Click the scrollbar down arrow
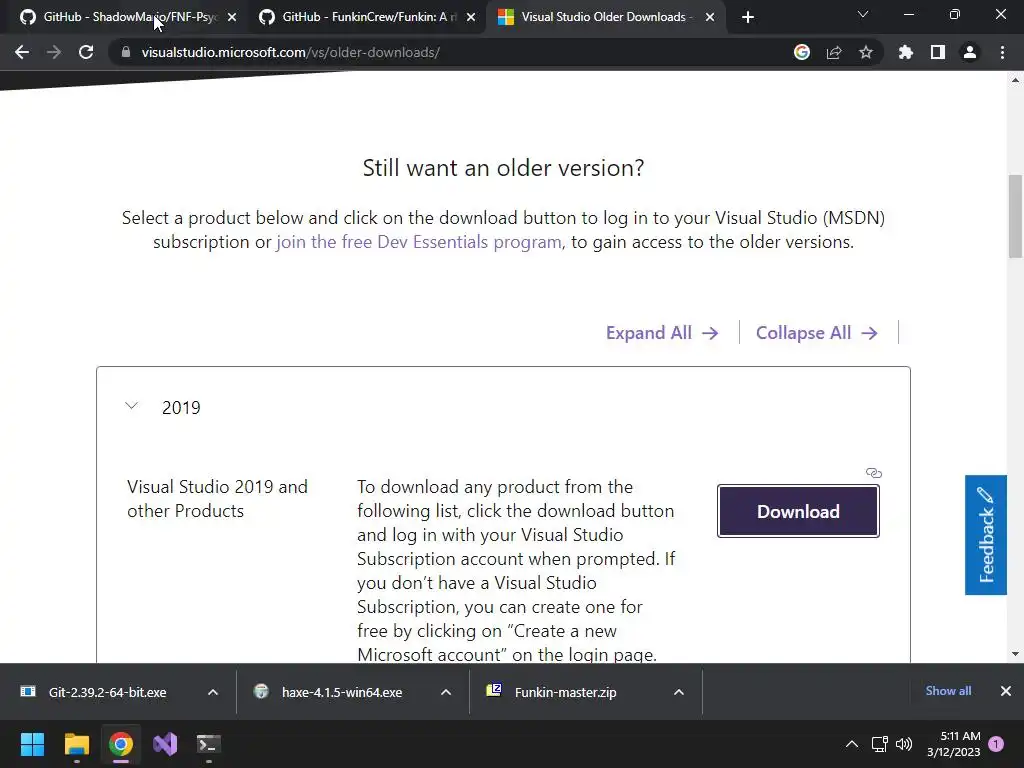This screenshot has height=768, width=1024. pos(1015,654)
